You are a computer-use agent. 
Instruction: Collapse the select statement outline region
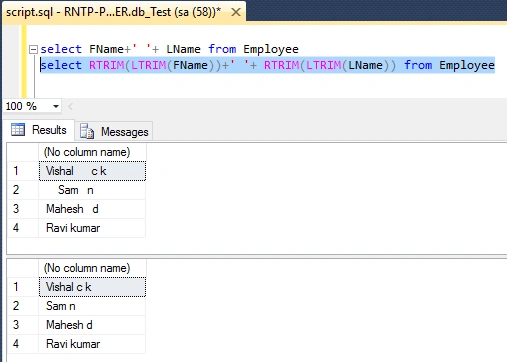pyautogui.click(x=33, y=49)
